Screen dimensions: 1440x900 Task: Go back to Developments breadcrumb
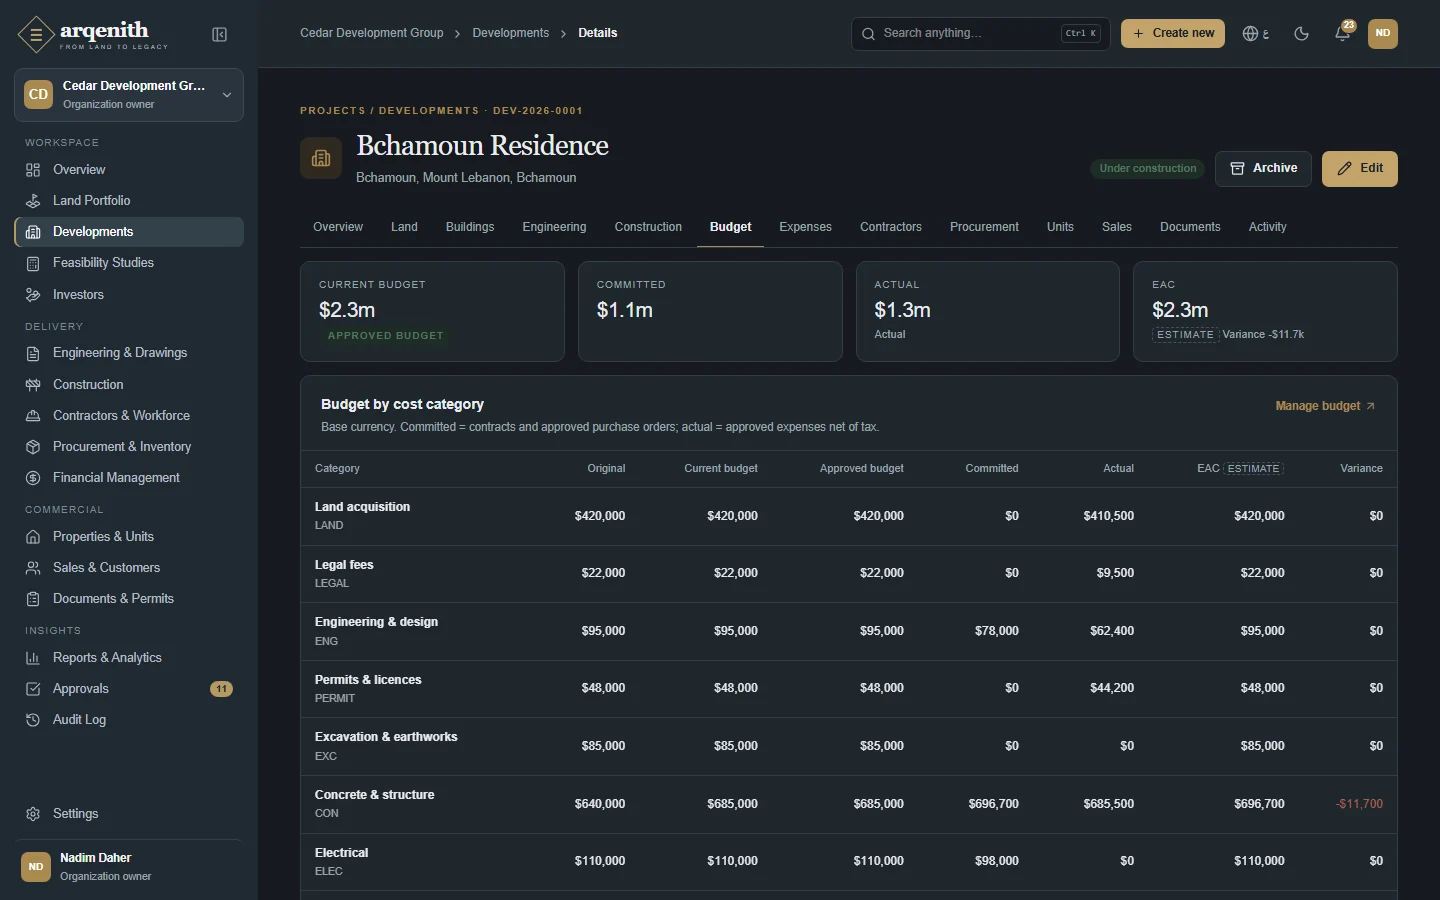(511, 33)
